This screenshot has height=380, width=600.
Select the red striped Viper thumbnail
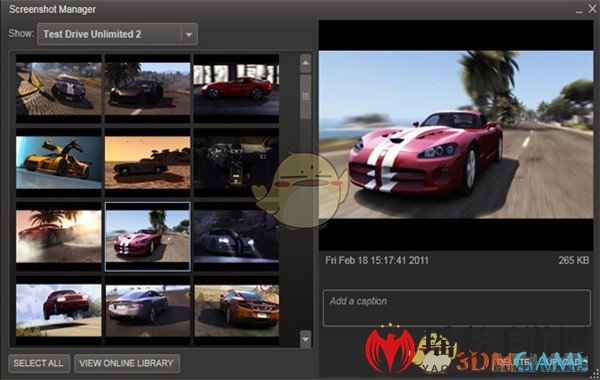147,236
